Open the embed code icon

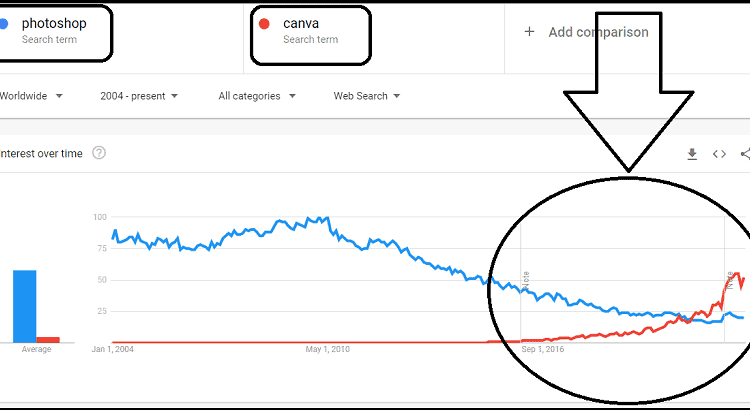[719, 154]
